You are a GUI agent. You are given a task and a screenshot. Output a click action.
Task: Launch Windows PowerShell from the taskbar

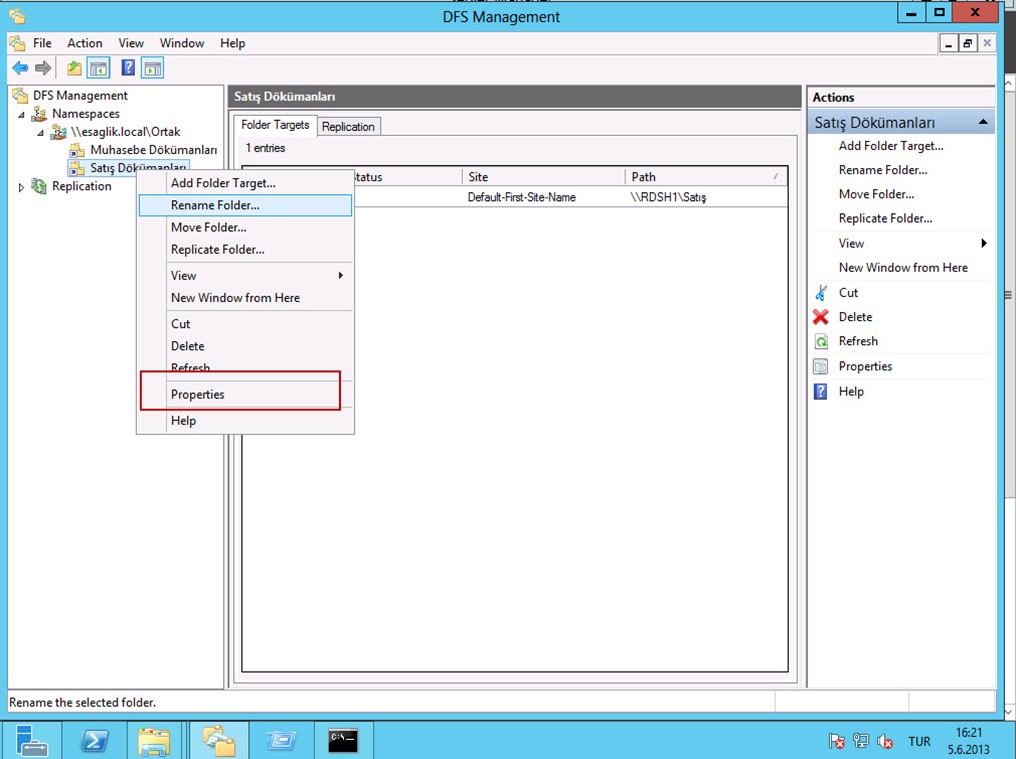click(94, 740)
